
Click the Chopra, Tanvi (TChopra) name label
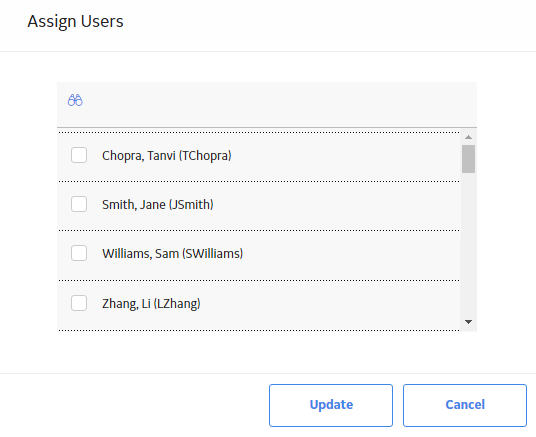167,156
